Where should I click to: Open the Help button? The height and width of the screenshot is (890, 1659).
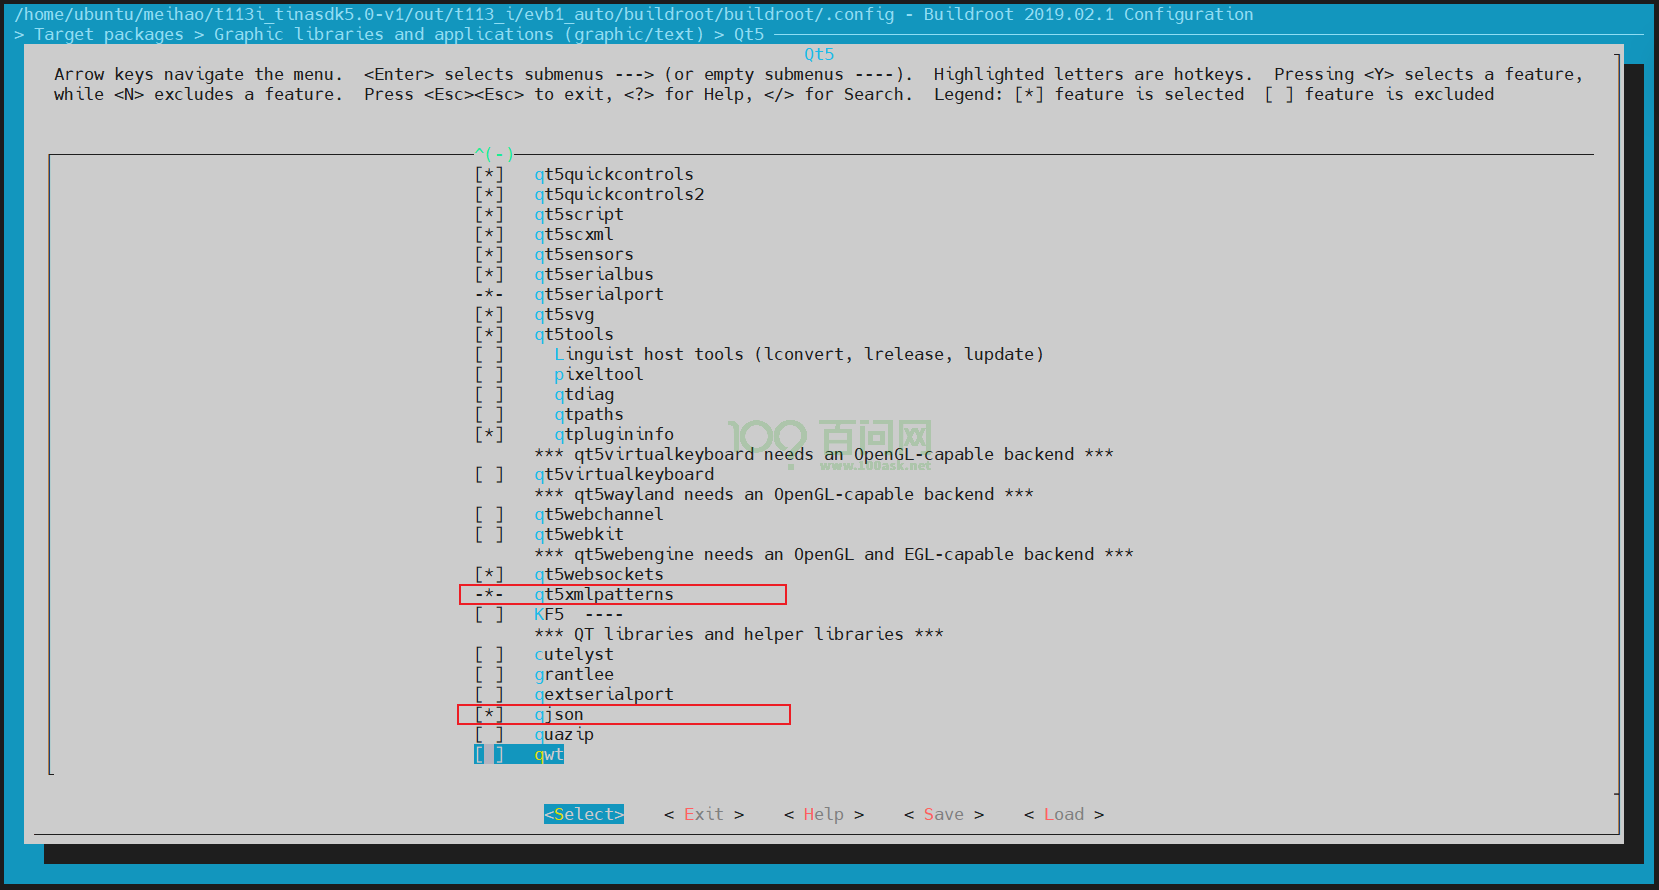[823, 815]
